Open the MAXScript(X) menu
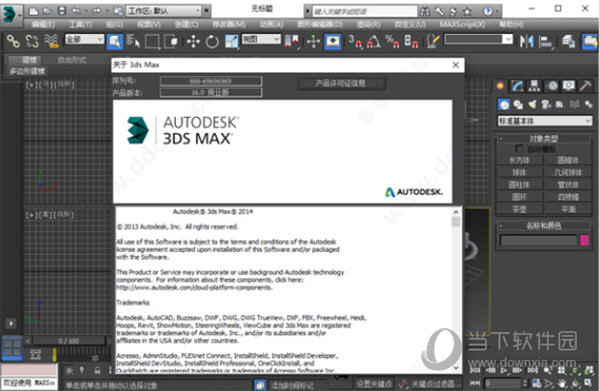 coord(462,24)
